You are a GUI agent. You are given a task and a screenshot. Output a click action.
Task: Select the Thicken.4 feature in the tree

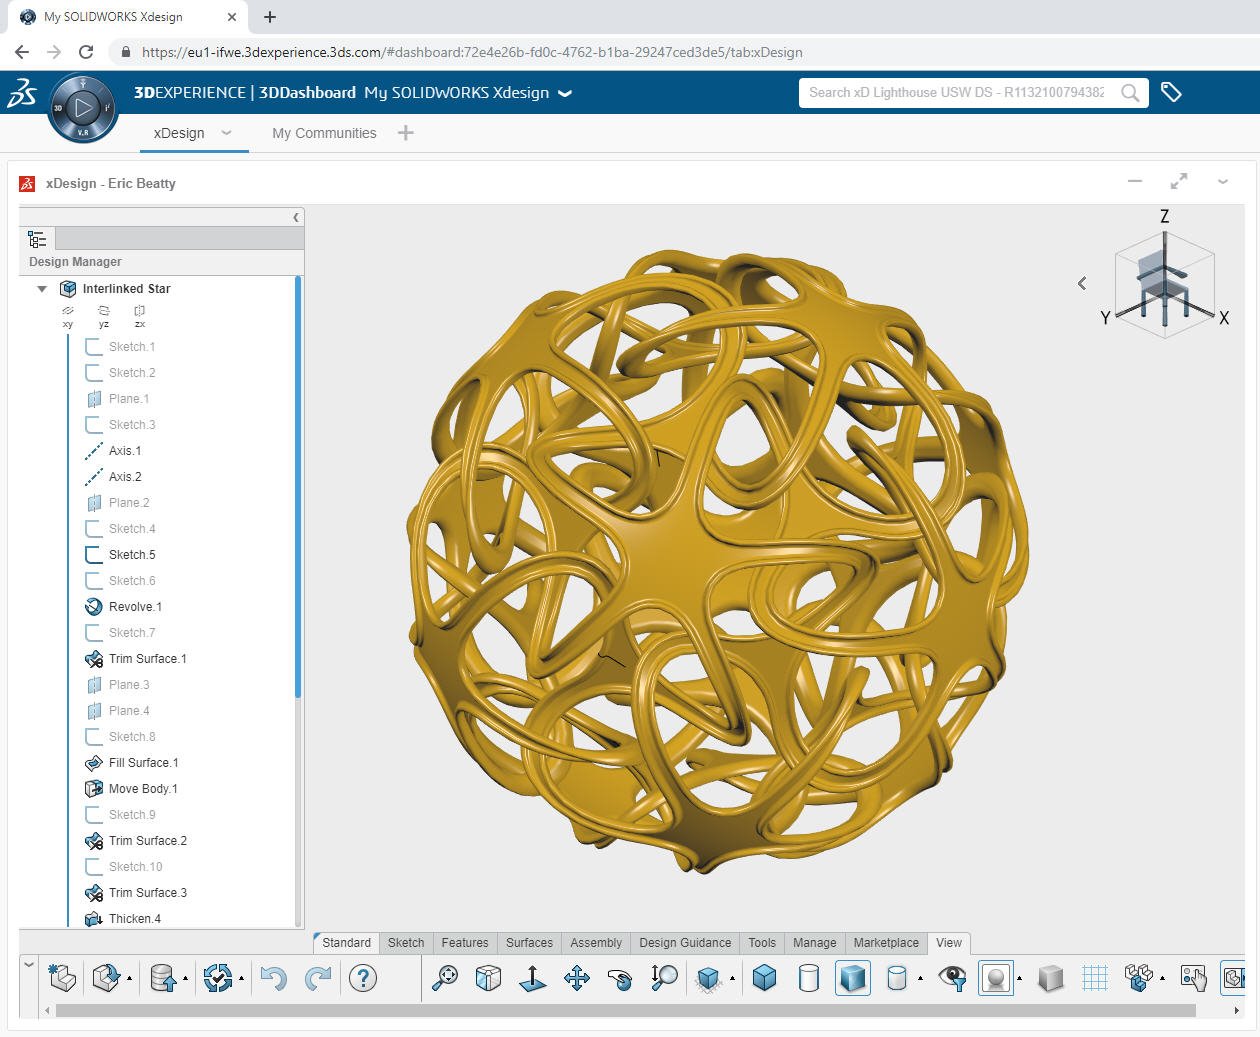(134, 918)
